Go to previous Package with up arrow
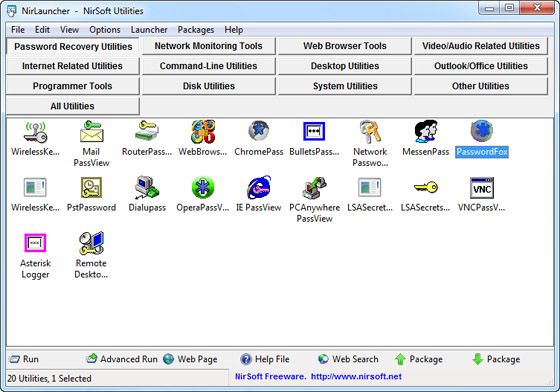560x392 pixels. pyautogui.click(x=419, y=359)
